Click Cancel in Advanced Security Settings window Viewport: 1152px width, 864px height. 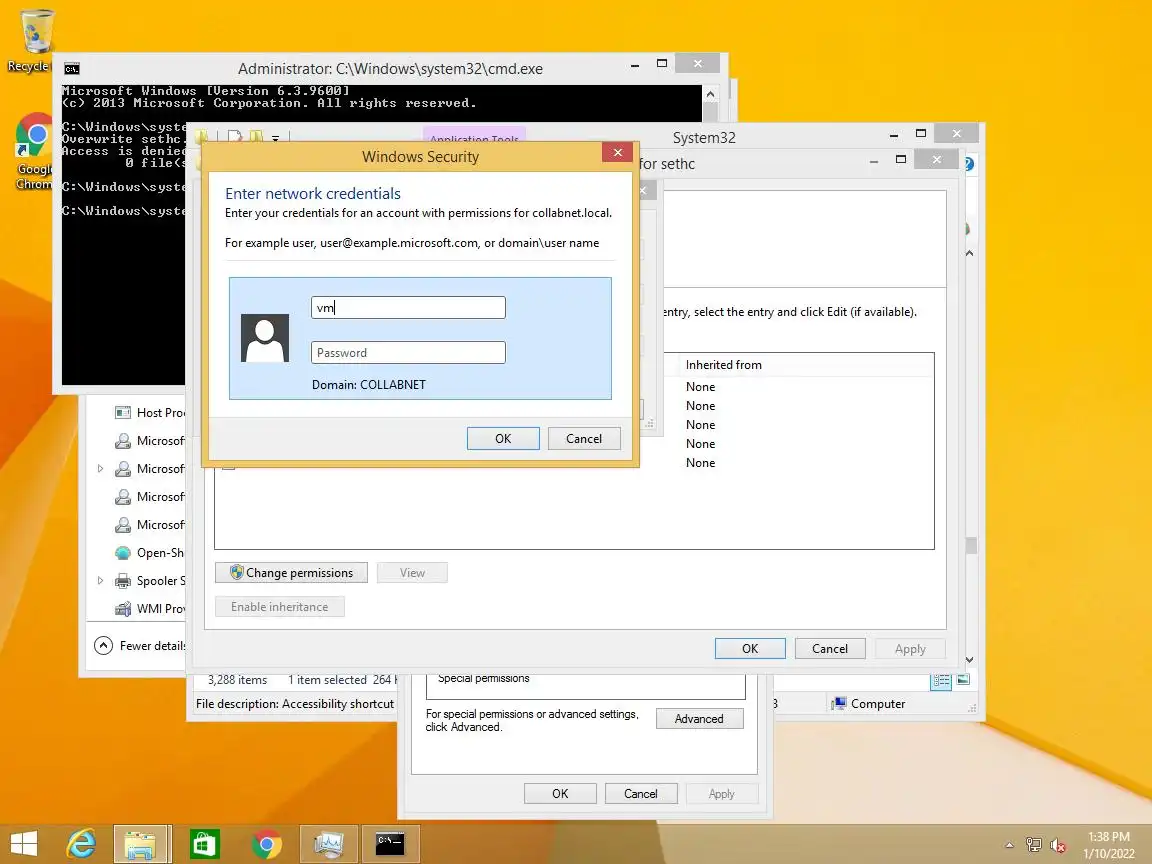pyautogui.click(x=830, y=649)
